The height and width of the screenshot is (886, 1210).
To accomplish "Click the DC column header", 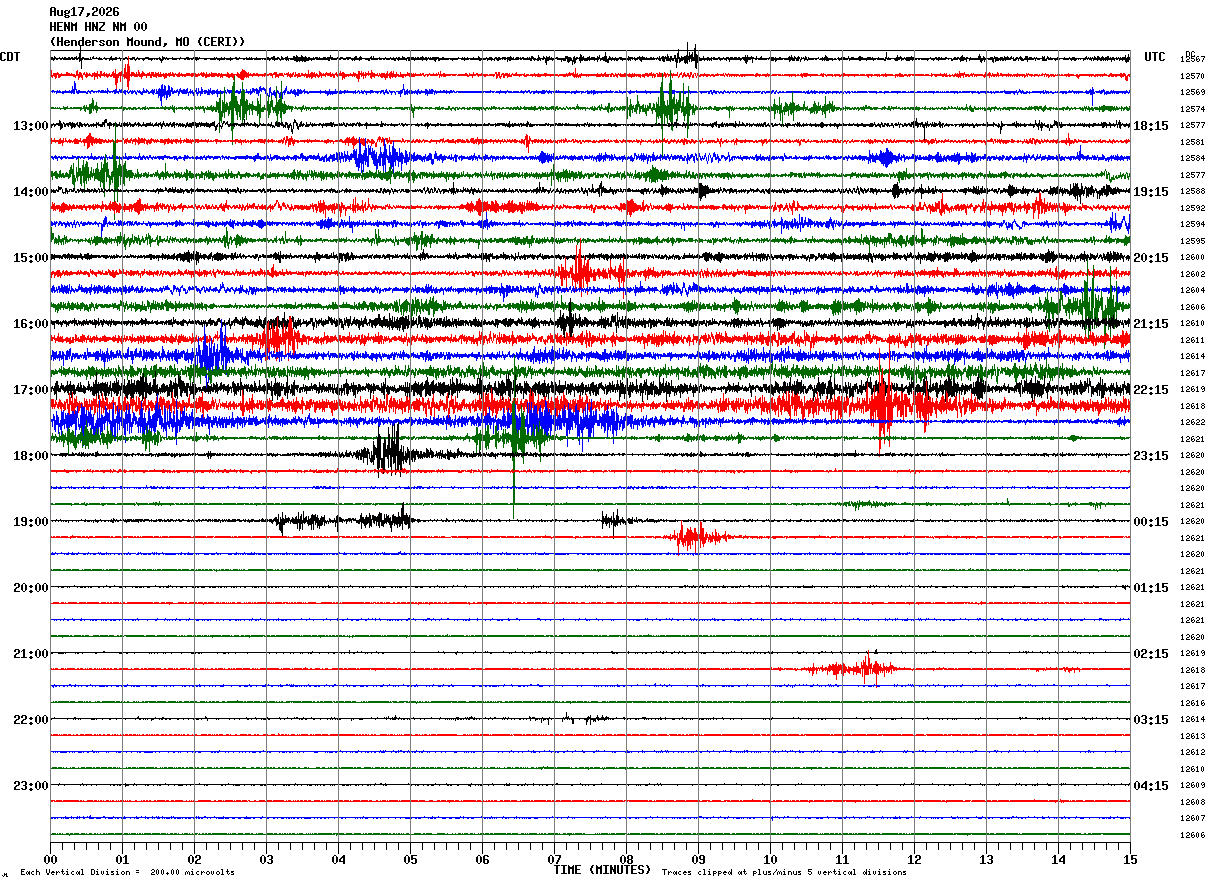I will (1190, 53).
